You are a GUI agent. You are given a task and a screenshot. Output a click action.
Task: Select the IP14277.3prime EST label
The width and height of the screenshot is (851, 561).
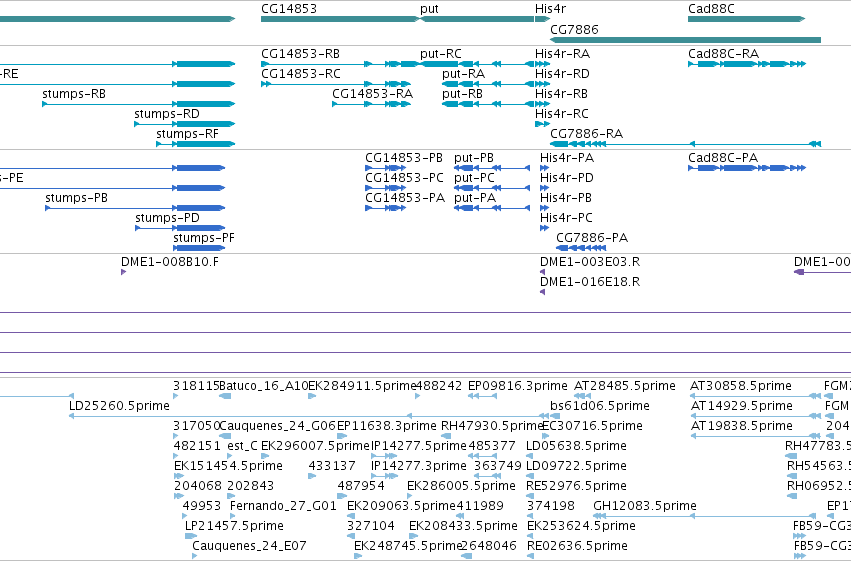[418, 467]
